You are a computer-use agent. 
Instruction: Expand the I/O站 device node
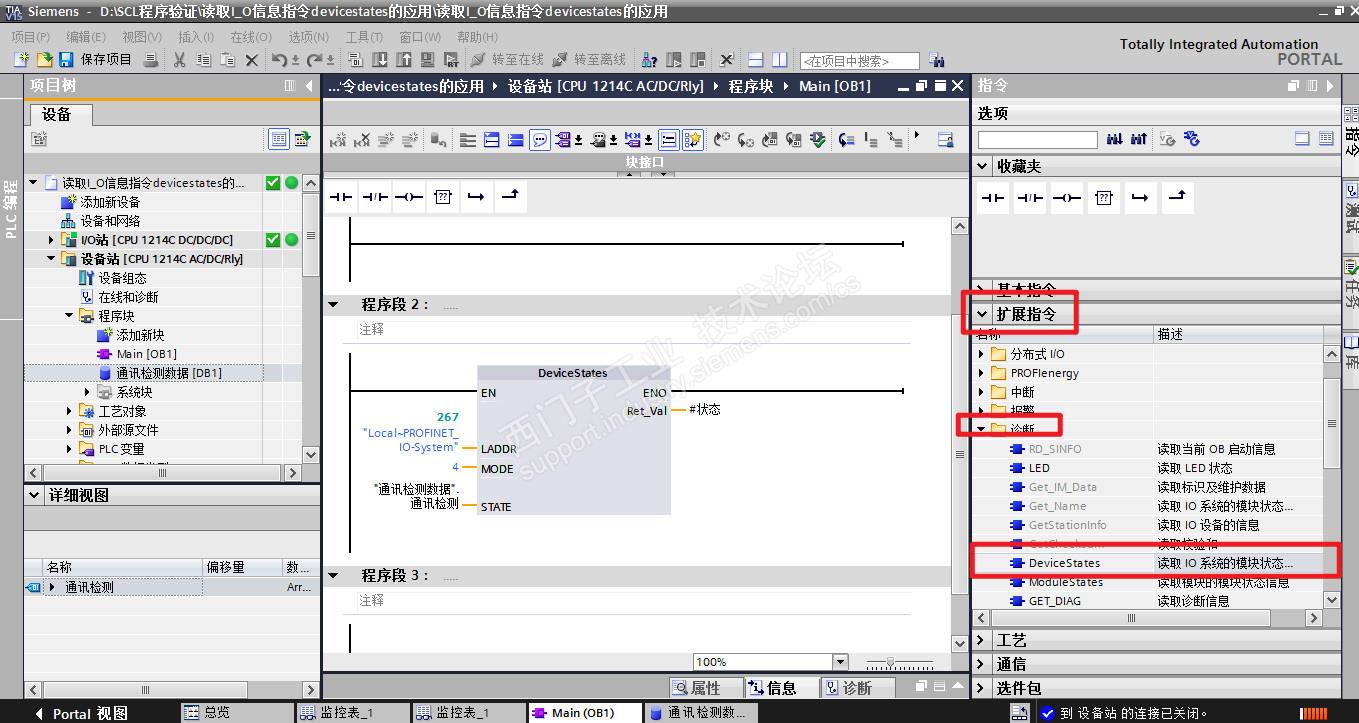click(51, 240)
